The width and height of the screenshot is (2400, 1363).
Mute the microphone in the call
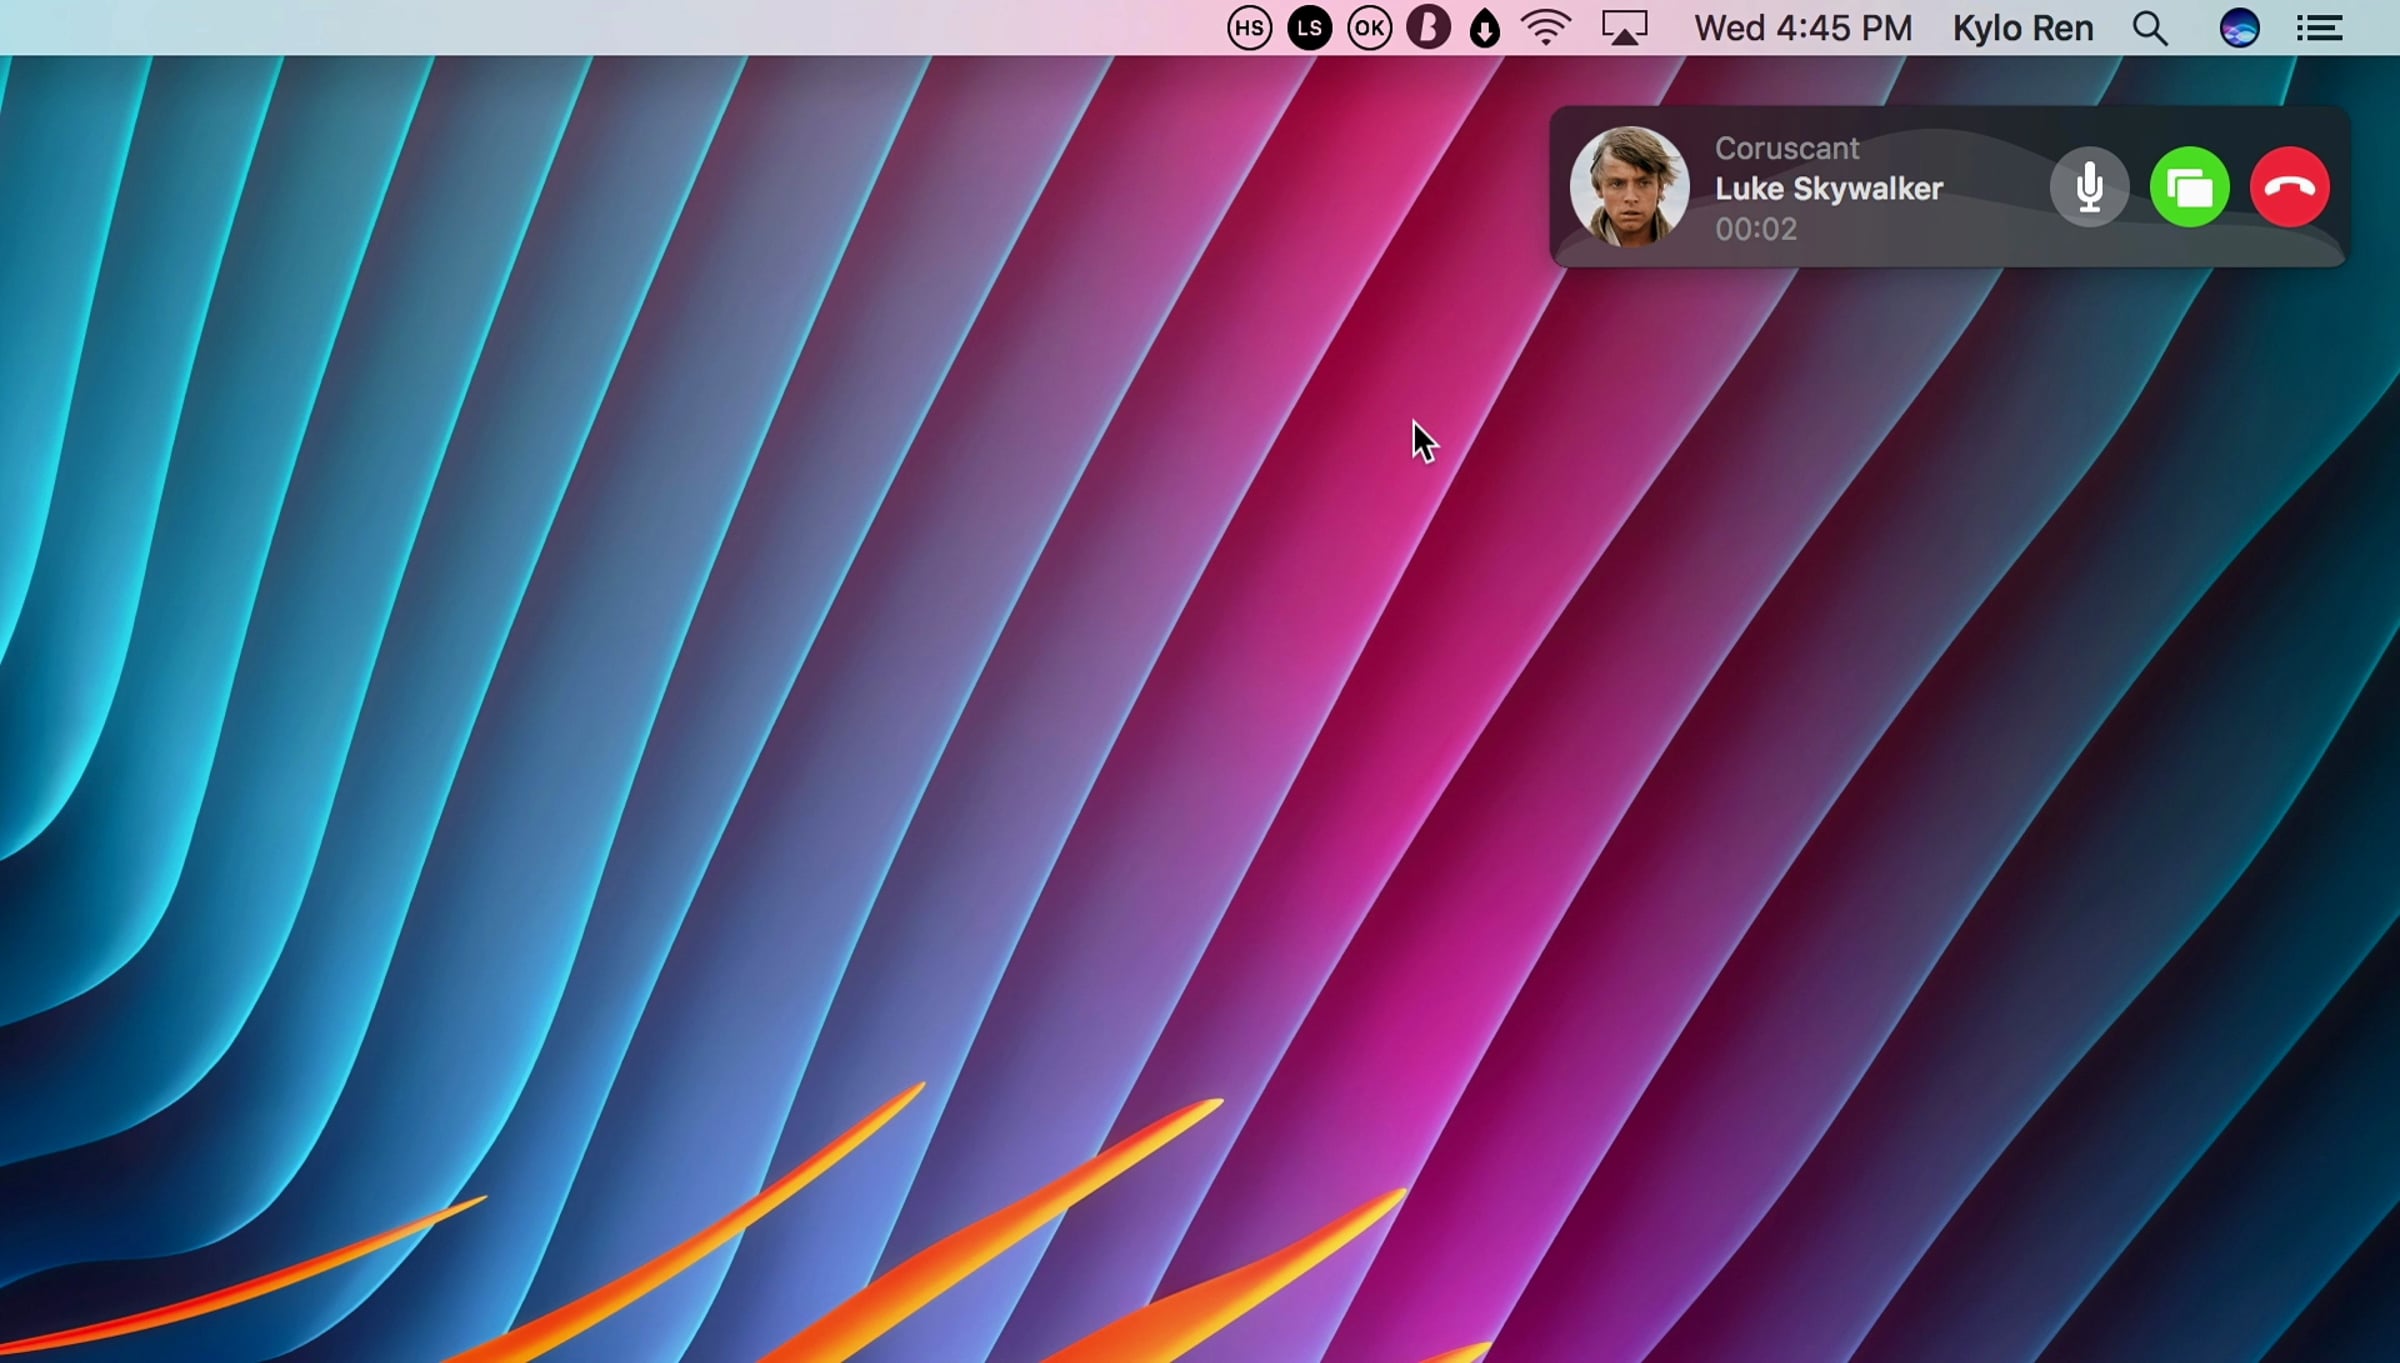[2089, 187]
